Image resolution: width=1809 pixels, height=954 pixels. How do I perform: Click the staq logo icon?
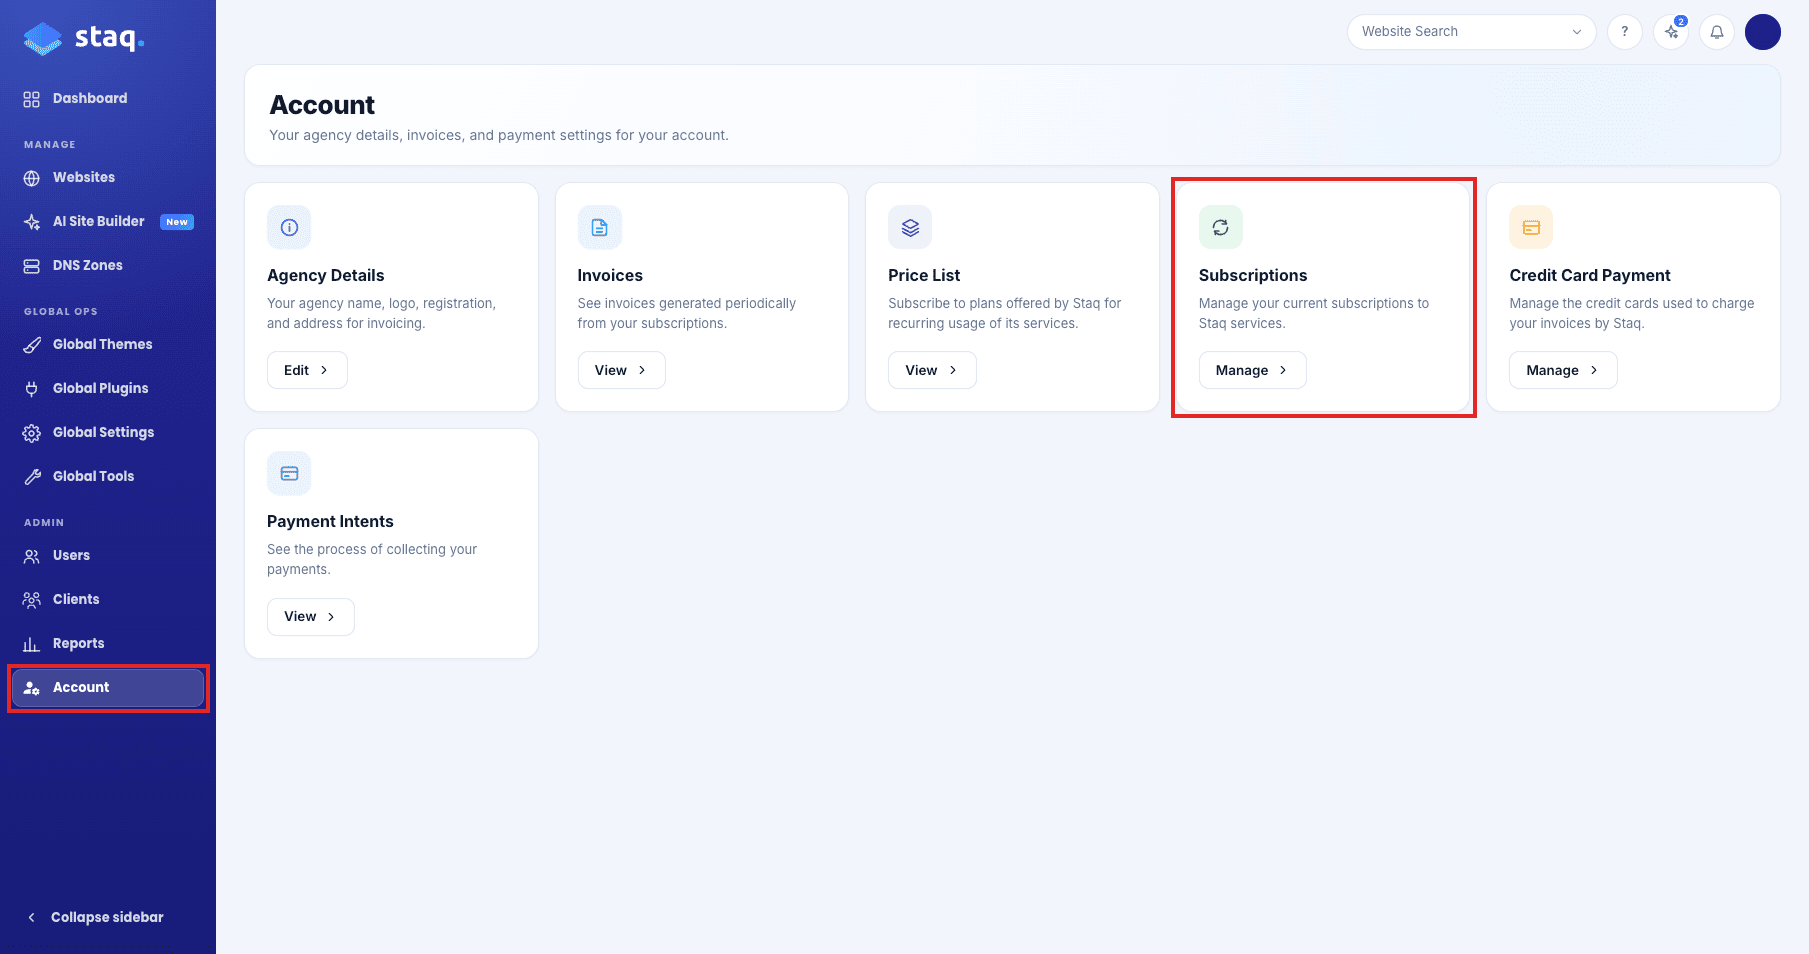[x=43, y=39]
